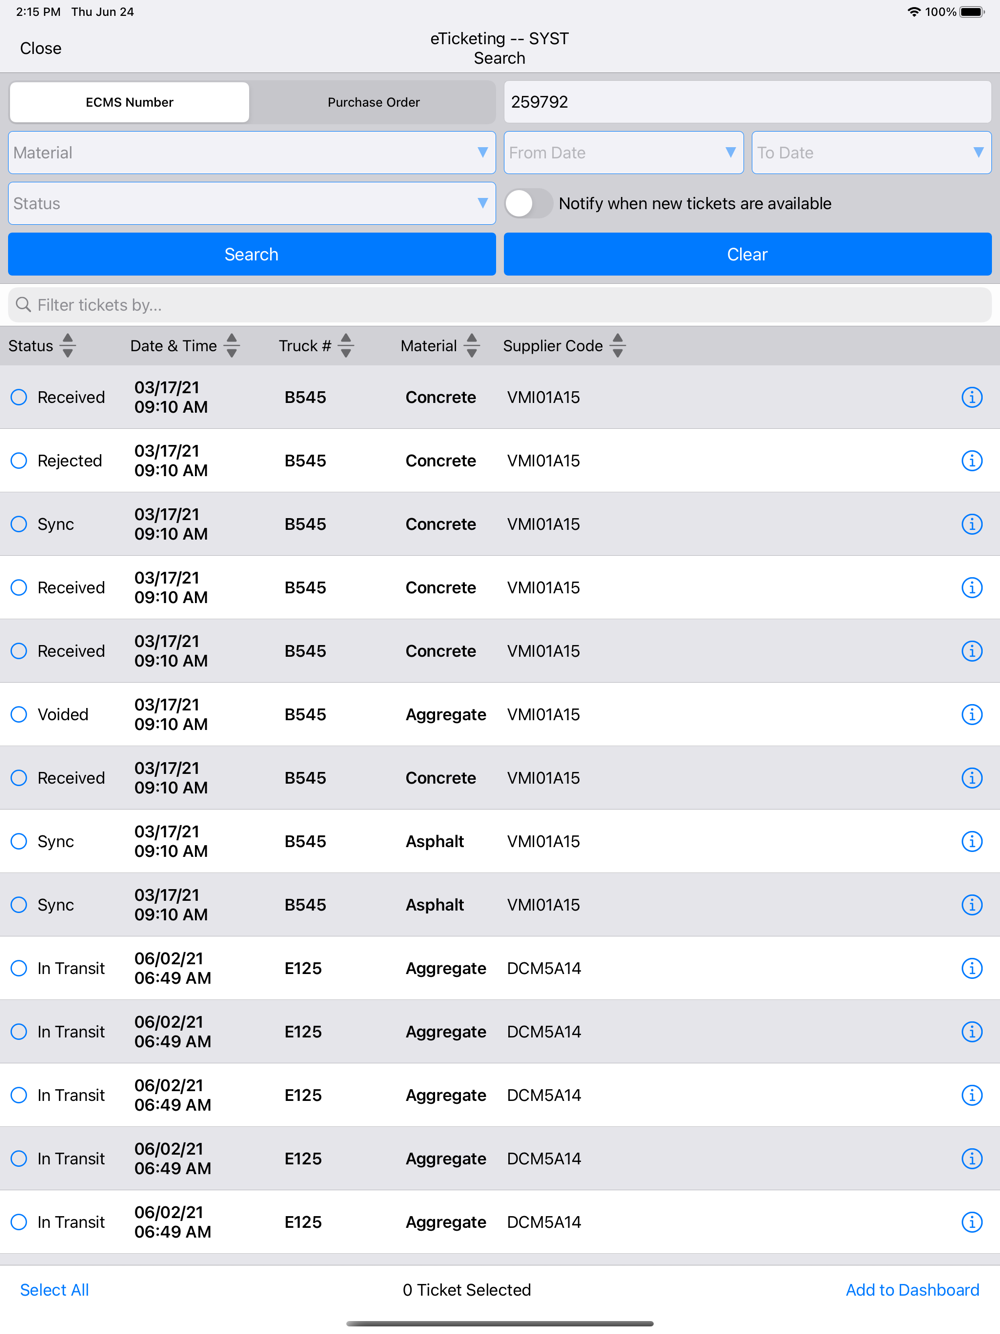The height and width of the screenshot is (1334, 1000).
Task: Sort tickets by Supplier Code arrows
Action: 618,346
